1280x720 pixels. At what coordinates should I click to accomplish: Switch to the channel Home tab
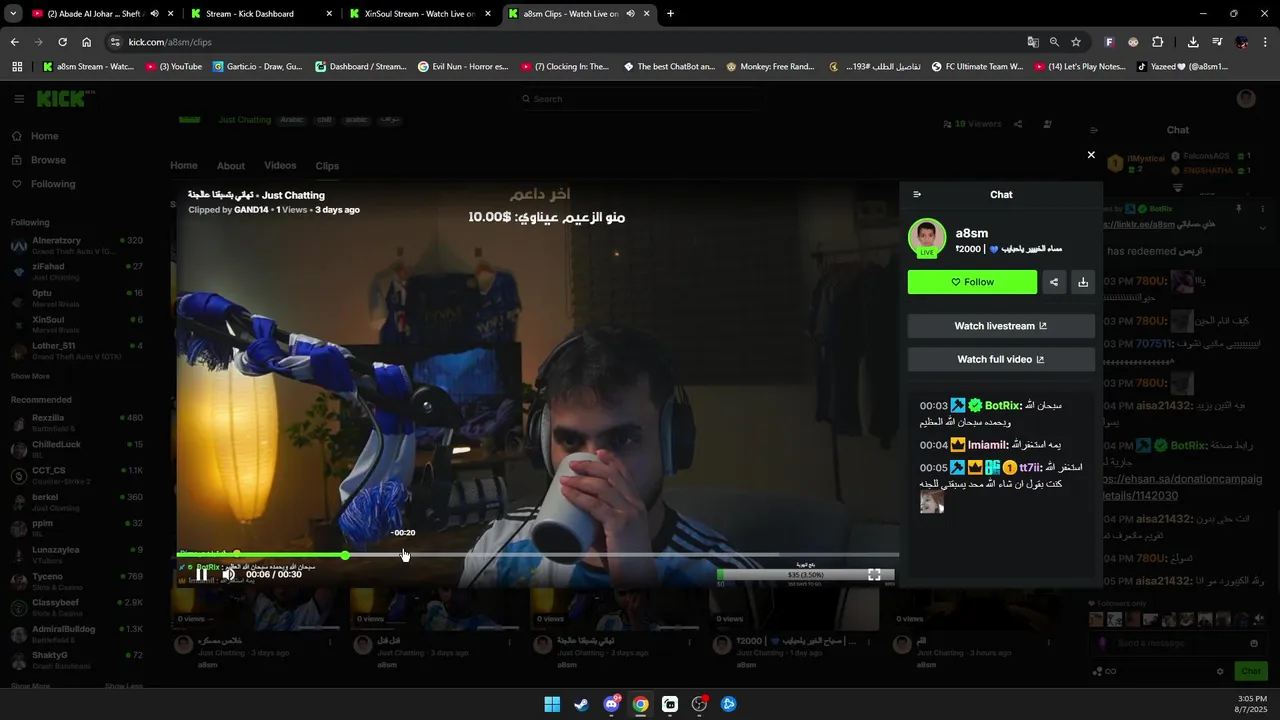click(183, 166)
